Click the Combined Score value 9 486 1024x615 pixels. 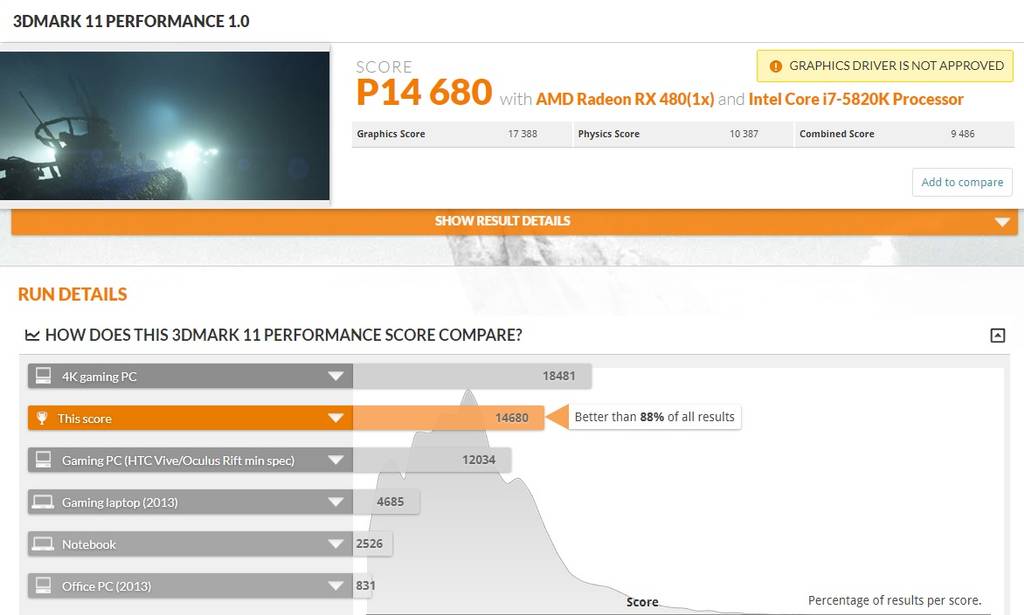pyautogui.click(x=963, y=134)
